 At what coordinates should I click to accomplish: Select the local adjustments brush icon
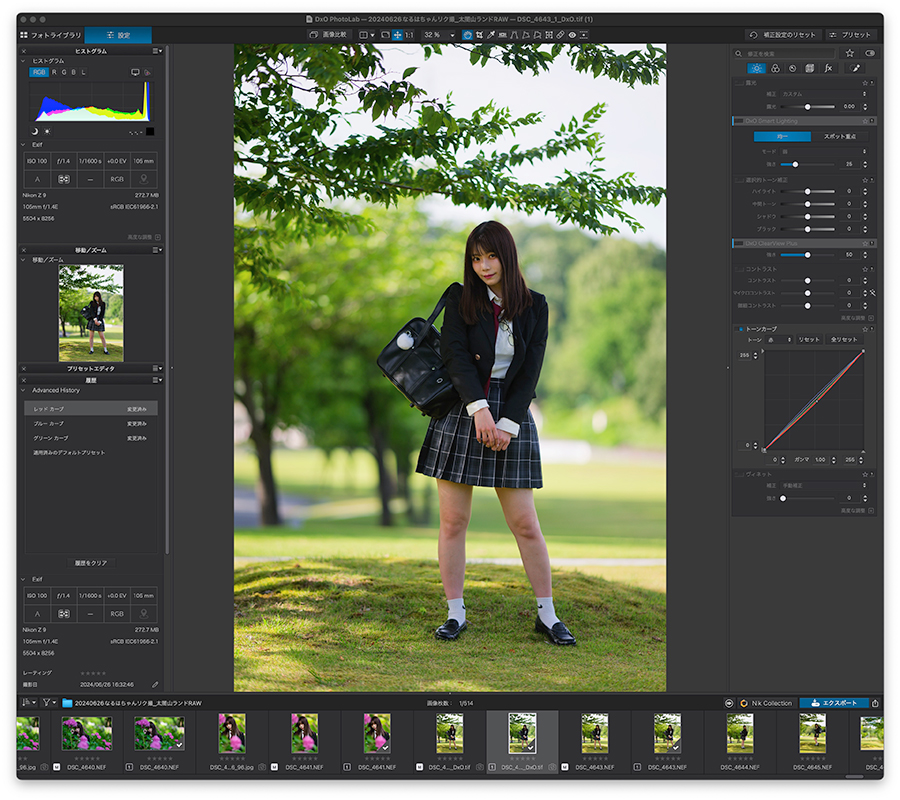coord(855,68)
